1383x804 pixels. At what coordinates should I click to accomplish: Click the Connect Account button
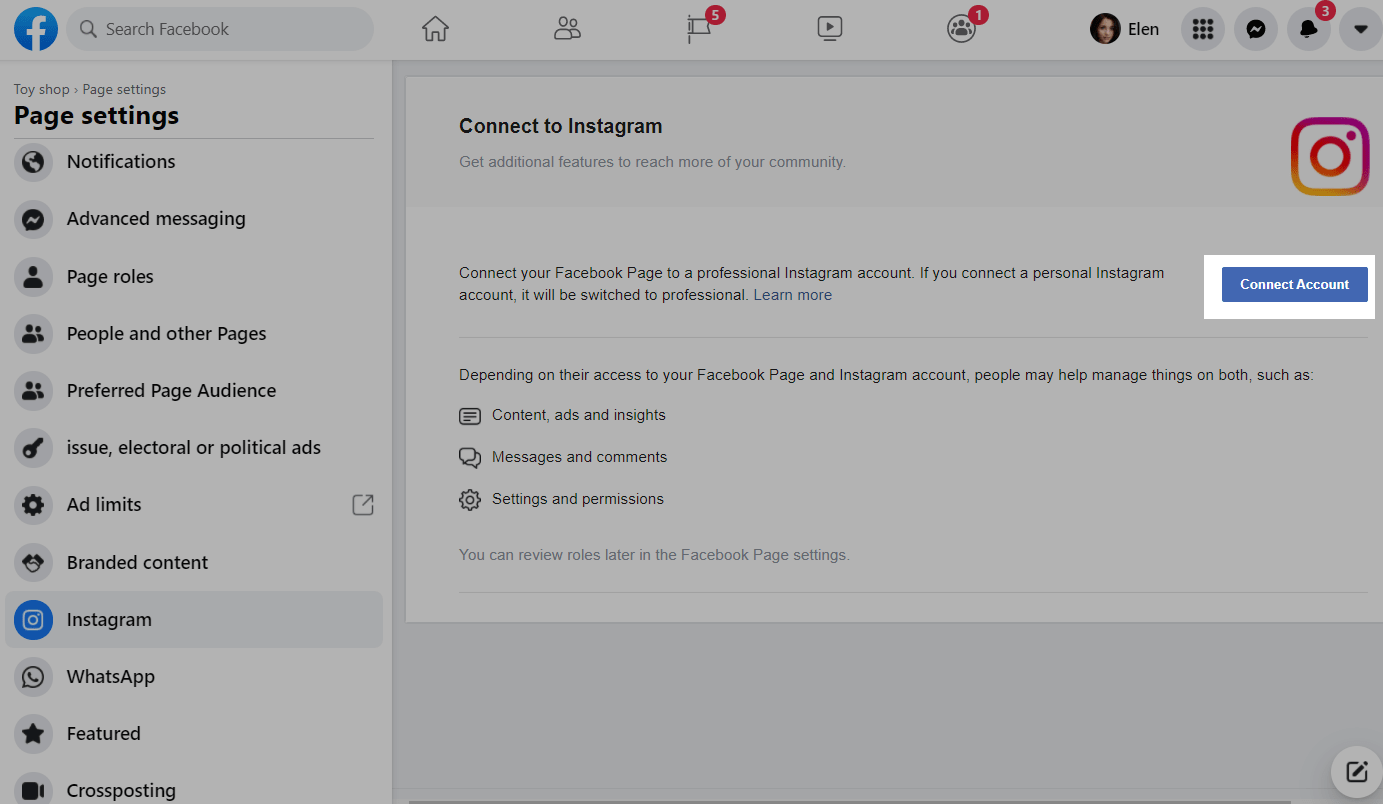[1295, 284]
